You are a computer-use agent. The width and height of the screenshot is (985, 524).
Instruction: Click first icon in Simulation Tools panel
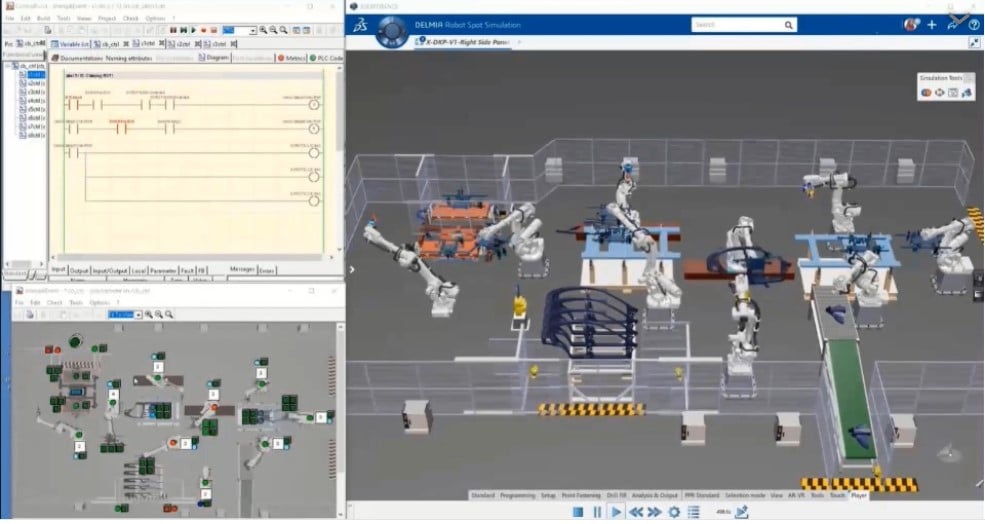coord(926,92)
